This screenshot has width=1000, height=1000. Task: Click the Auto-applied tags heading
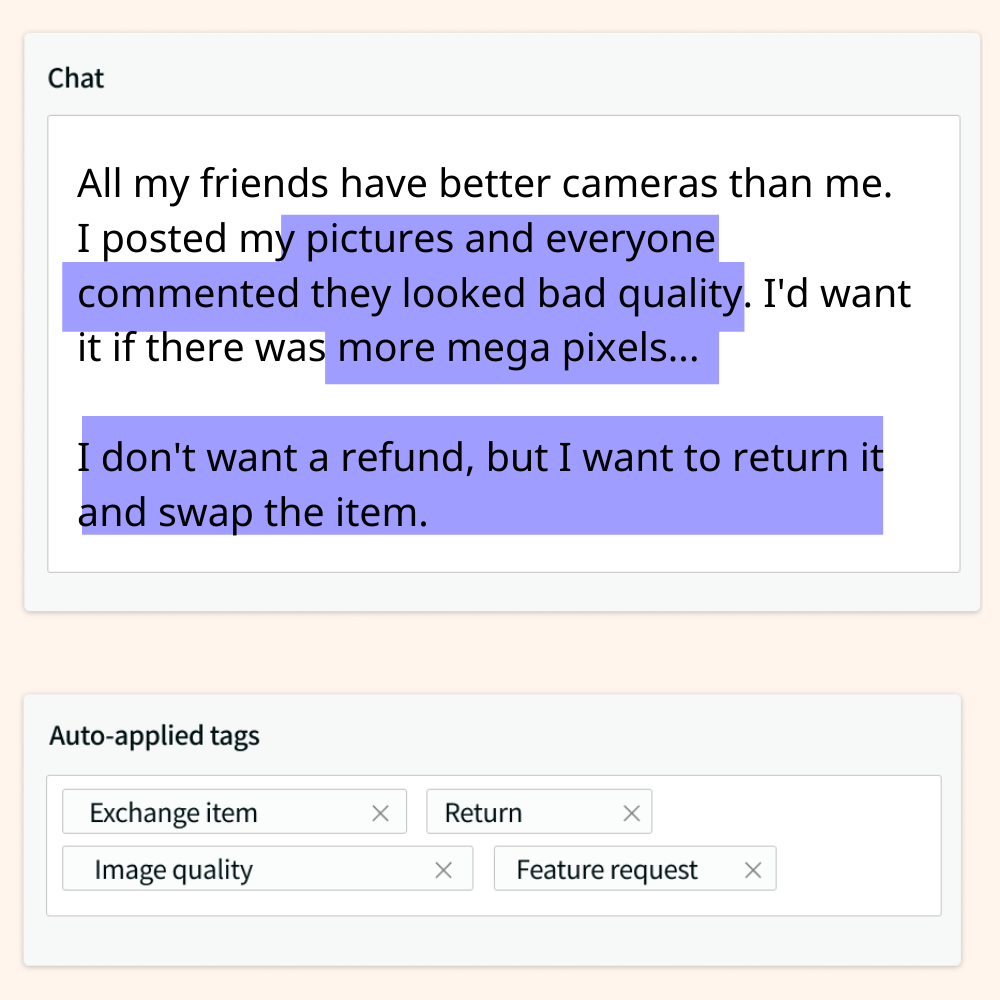(154, 737)
